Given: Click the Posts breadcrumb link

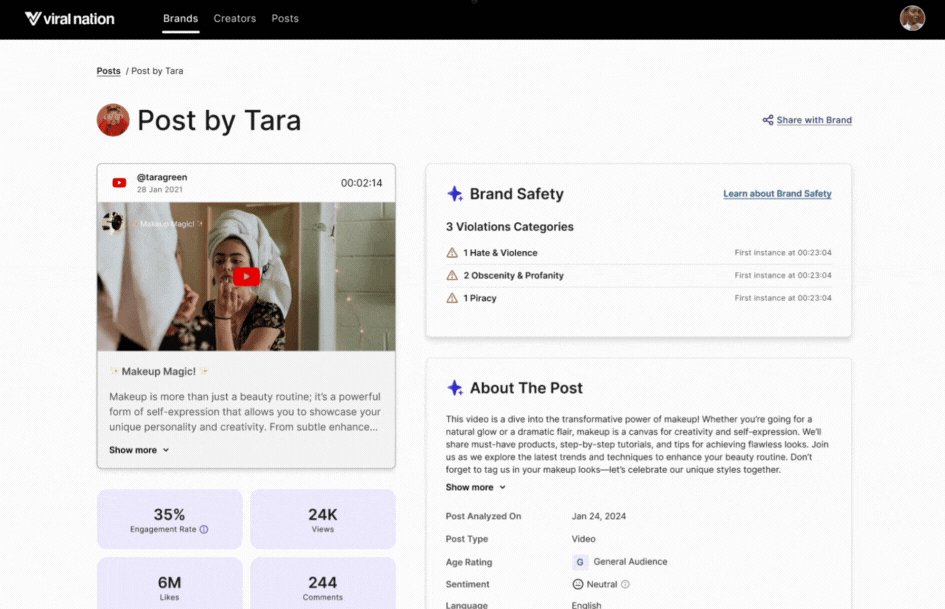Looking at the screenshot, I should [x=108, y=71].
